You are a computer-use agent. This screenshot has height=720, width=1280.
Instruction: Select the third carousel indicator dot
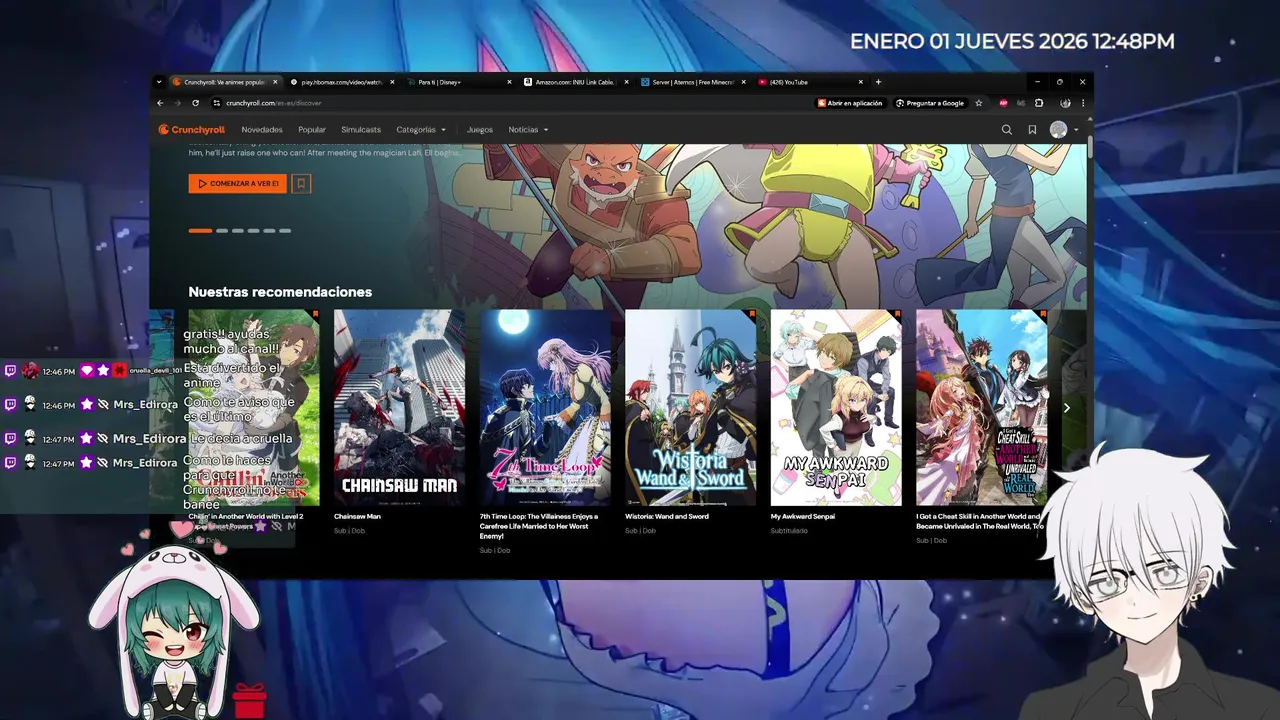(238, 230)
